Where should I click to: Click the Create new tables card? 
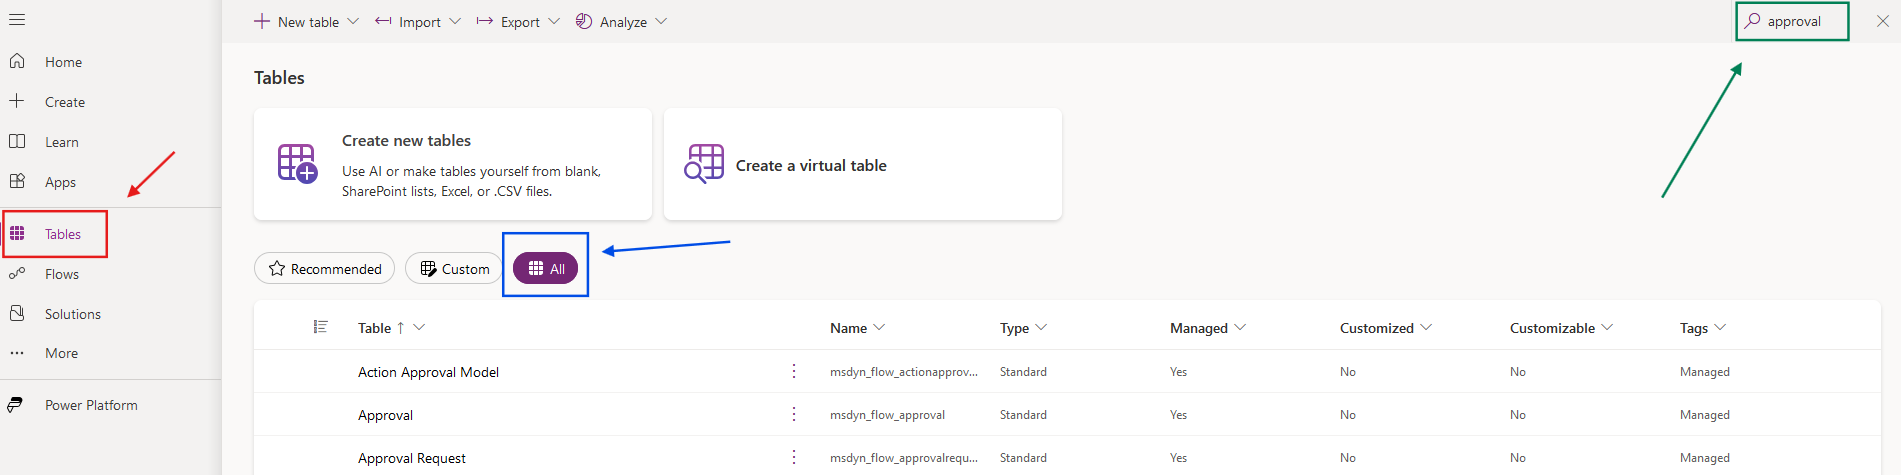coord(452,164)
